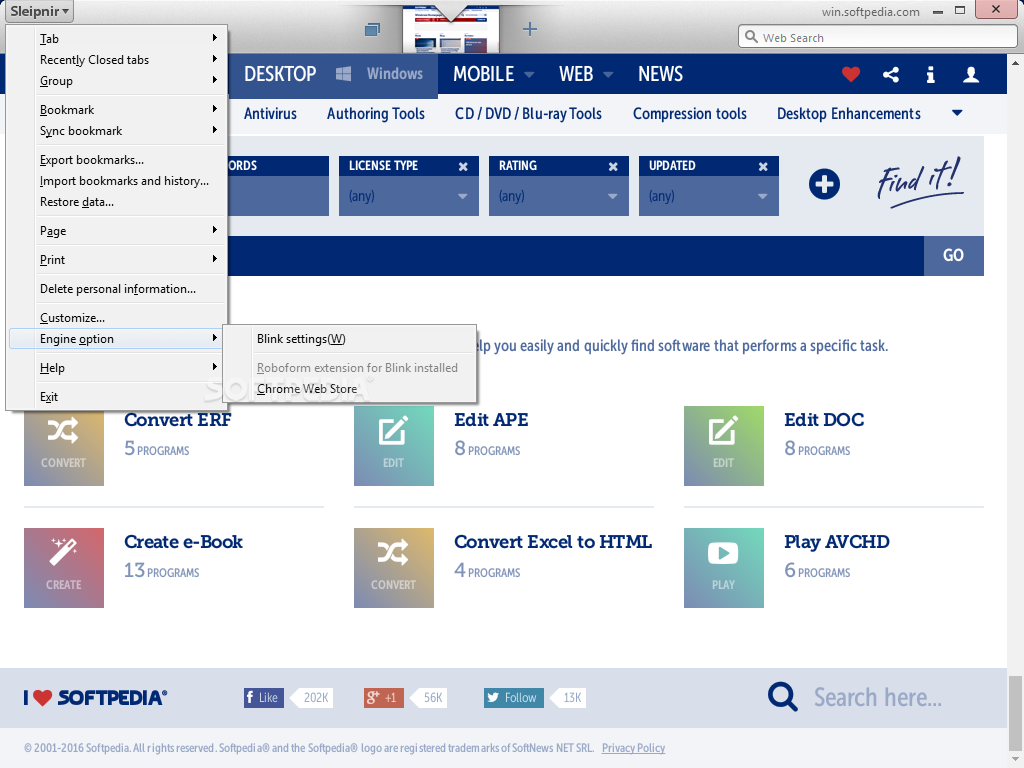This screenshot has width=1024, height=768.
Task: Click the Edit DOC tile icon
Action: 724,446
